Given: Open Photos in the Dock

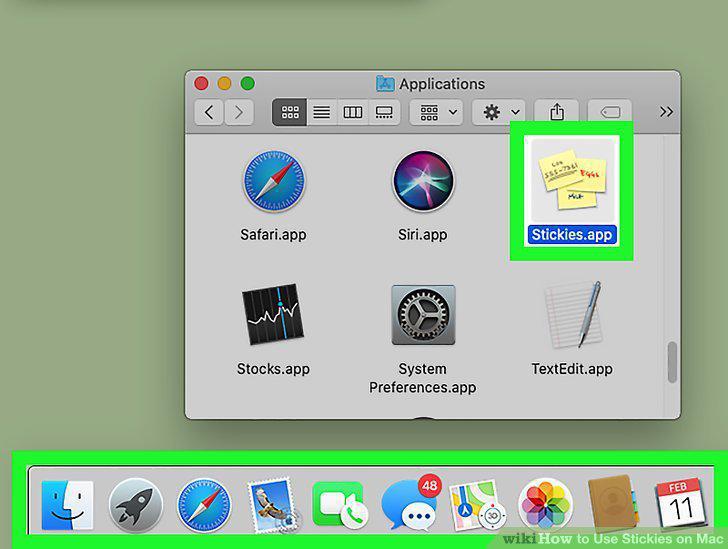Looking at the screenshot, I should (x=545, y=505).
